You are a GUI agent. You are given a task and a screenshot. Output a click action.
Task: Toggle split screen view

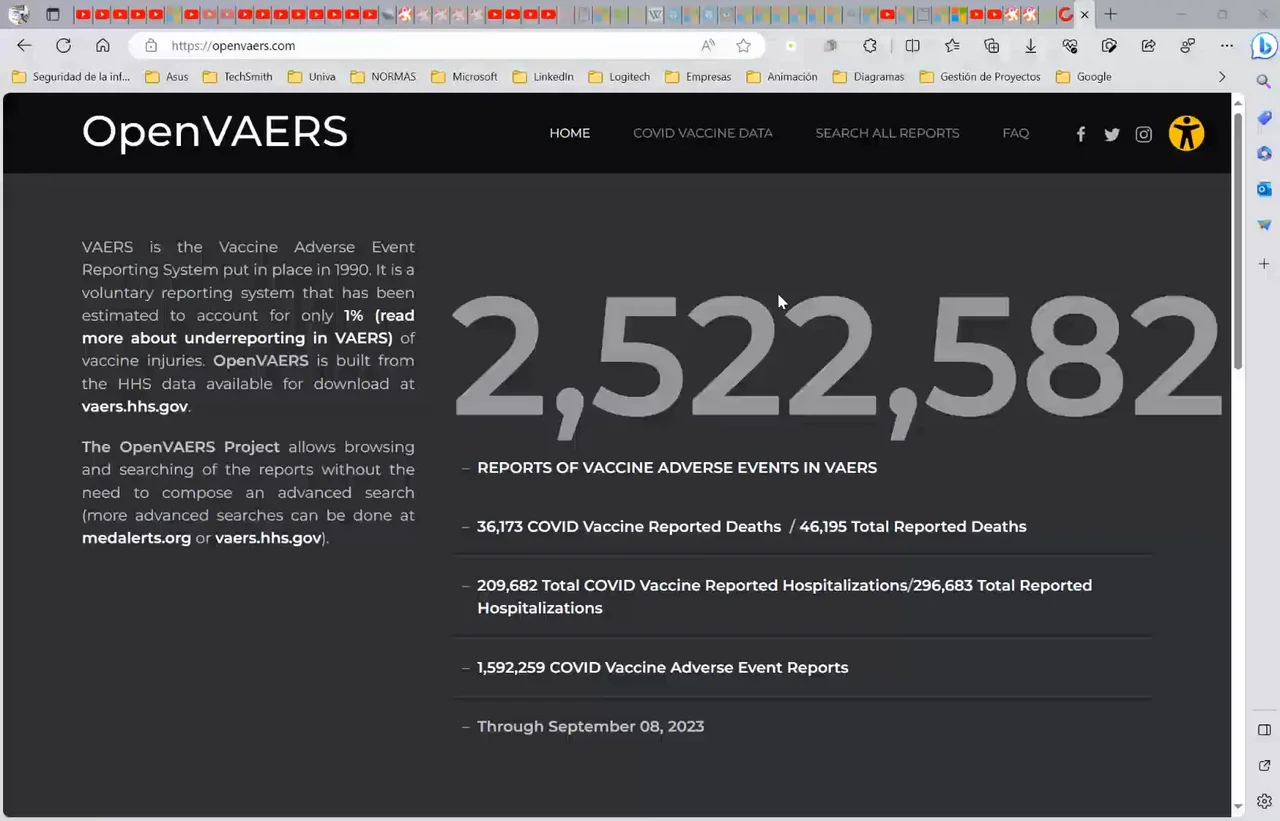point(912,45)
